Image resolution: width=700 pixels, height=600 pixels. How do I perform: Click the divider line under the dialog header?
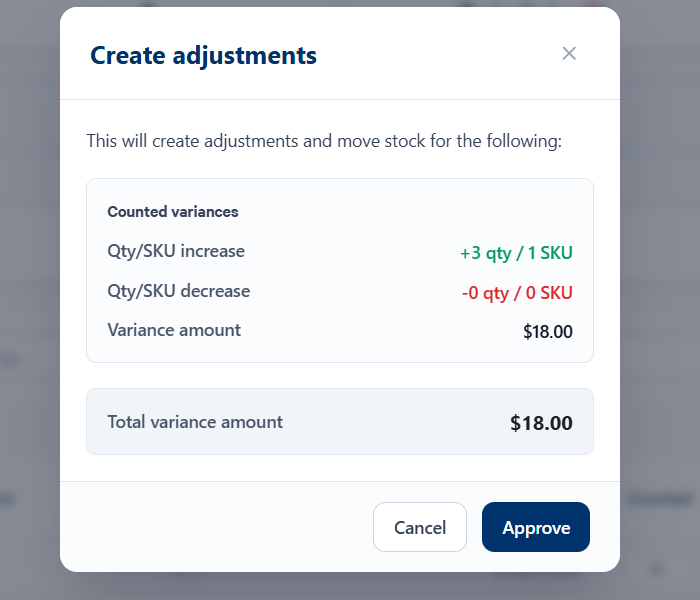point(340,99)
